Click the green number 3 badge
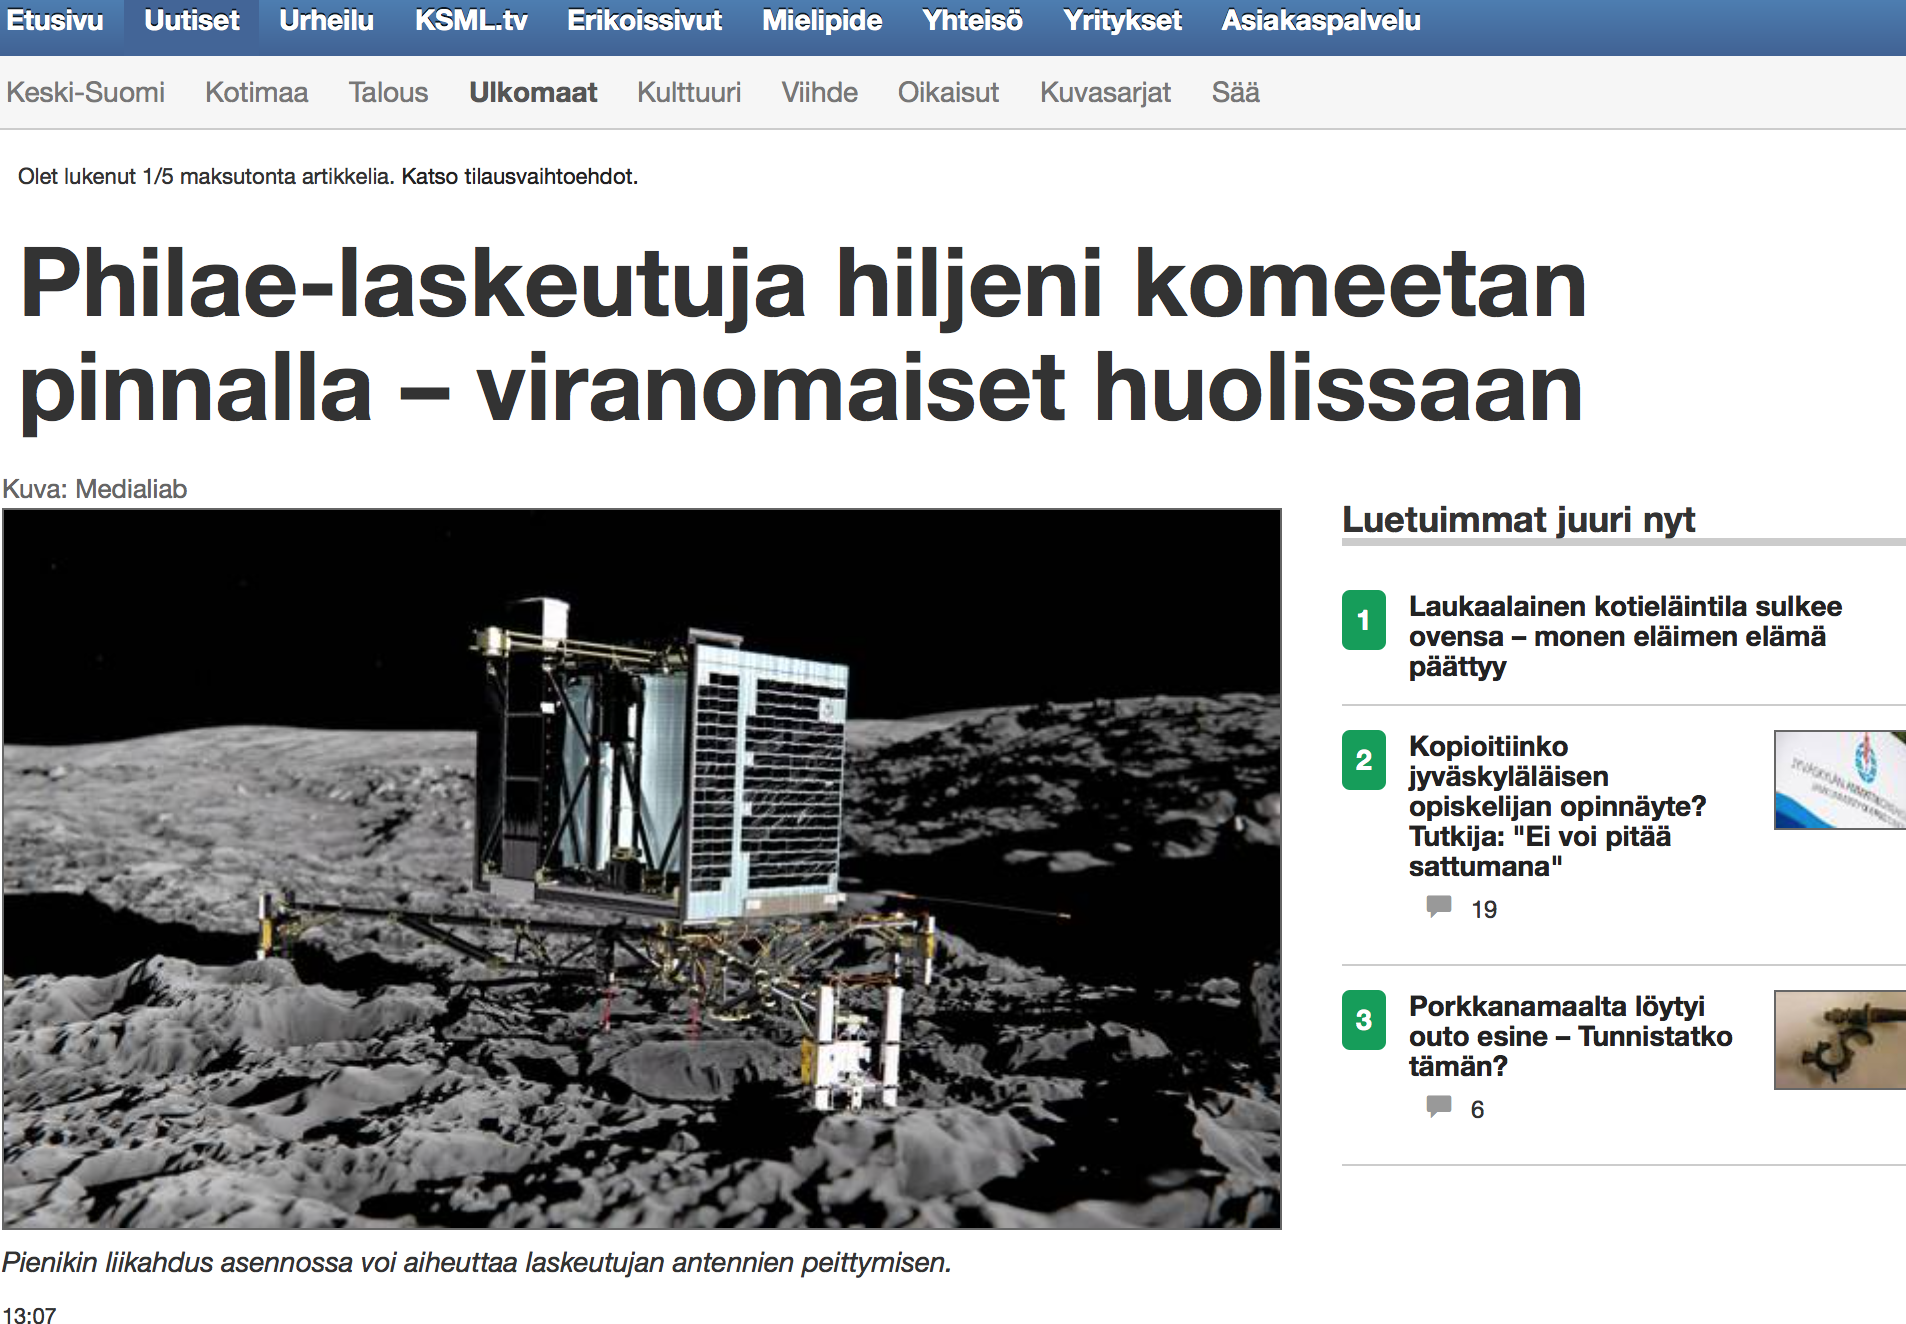Image resolution: width=1906 pixels, height=1324 pixels. 1363,1020
